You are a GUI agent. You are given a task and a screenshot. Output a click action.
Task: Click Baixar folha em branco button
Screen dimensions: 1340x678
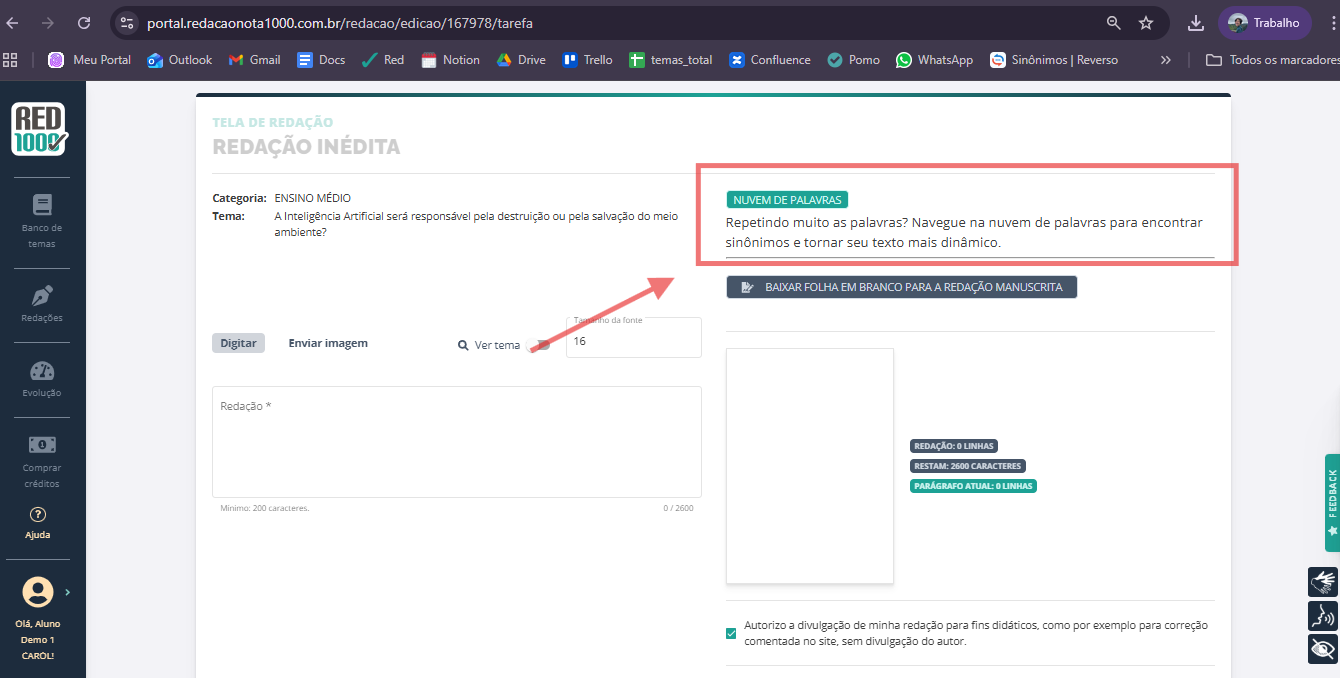coord(901,287)
